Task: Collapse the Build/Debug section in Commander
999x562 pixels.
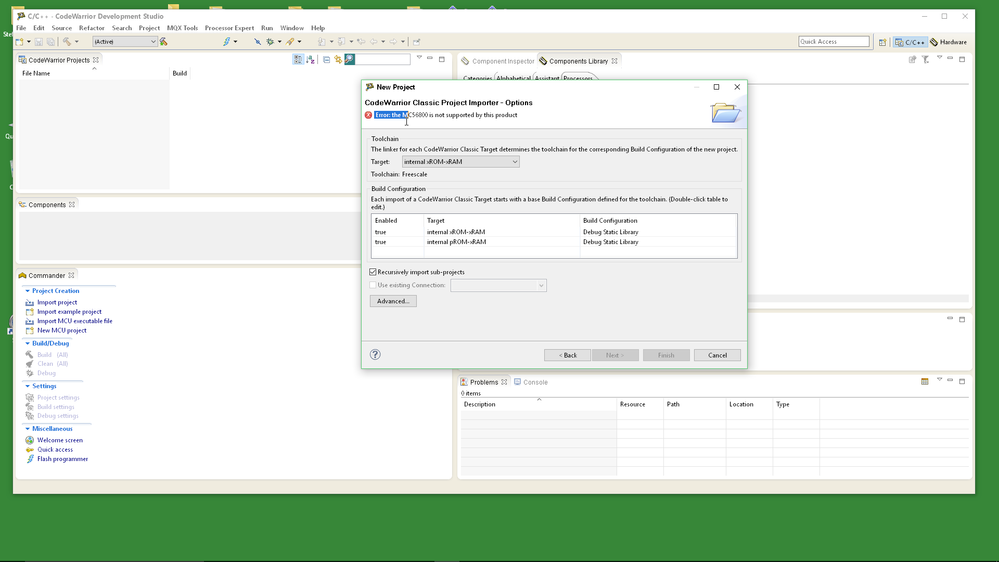Action: (x=27, y=343)
